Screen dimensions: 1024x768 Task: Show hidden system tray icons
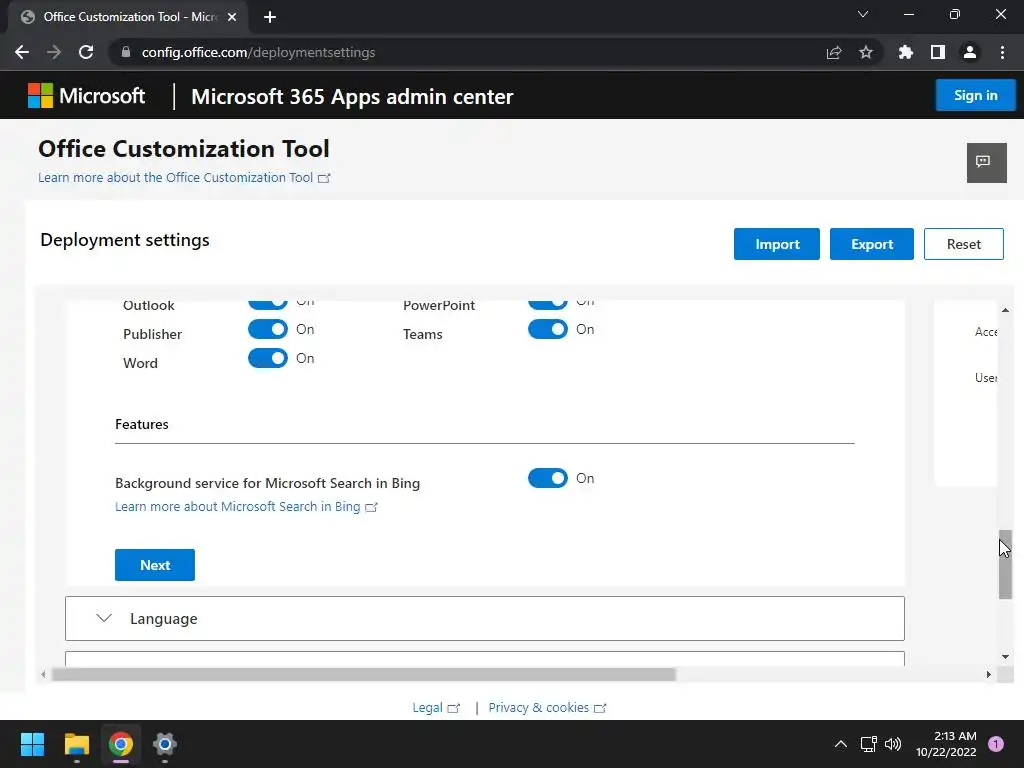tap(840, 744)
